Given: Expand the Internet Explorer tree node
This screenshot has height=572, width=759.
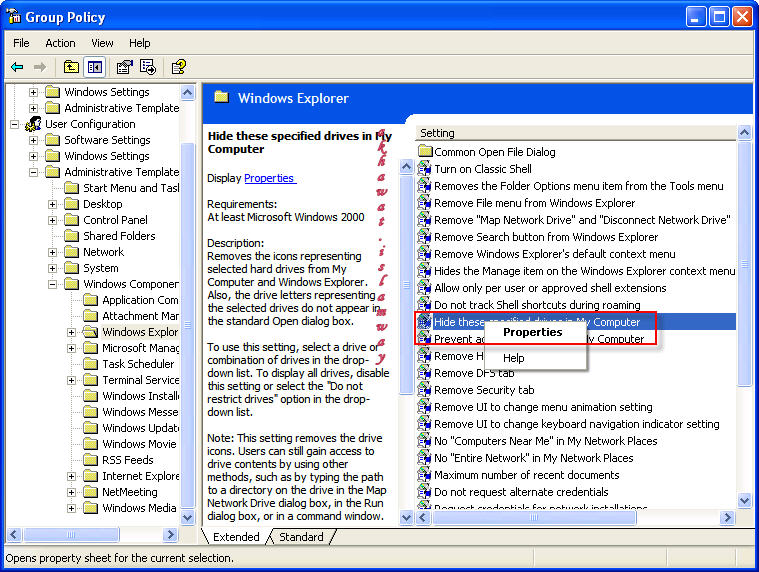Looking at the screenshot, I should pyautogui.click(x=71, y=476).
